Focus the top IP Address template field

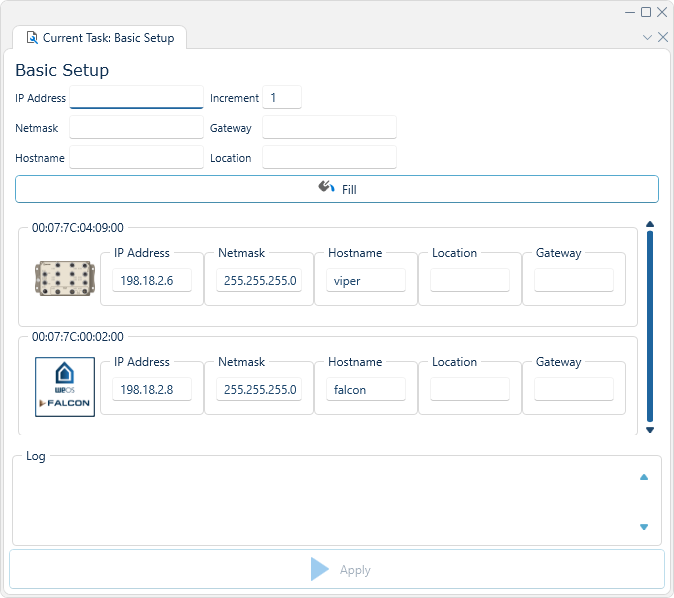[136, 98]
